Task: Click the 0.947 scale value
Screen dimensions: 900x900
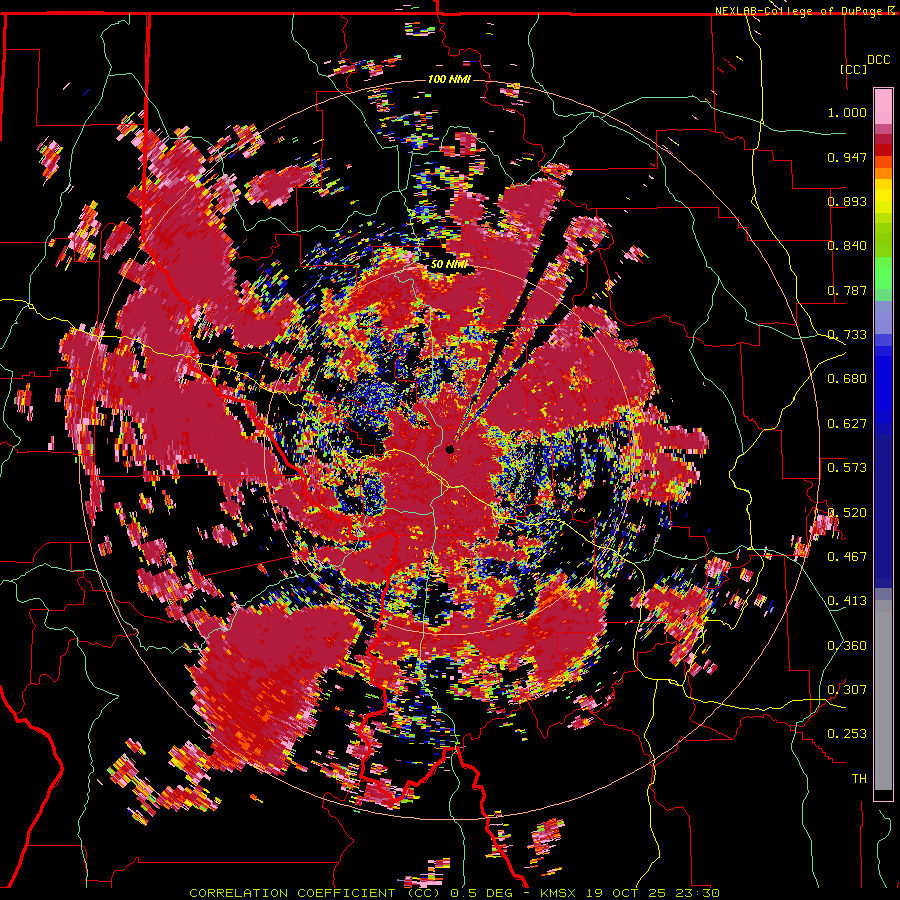Action: (847, 157)
